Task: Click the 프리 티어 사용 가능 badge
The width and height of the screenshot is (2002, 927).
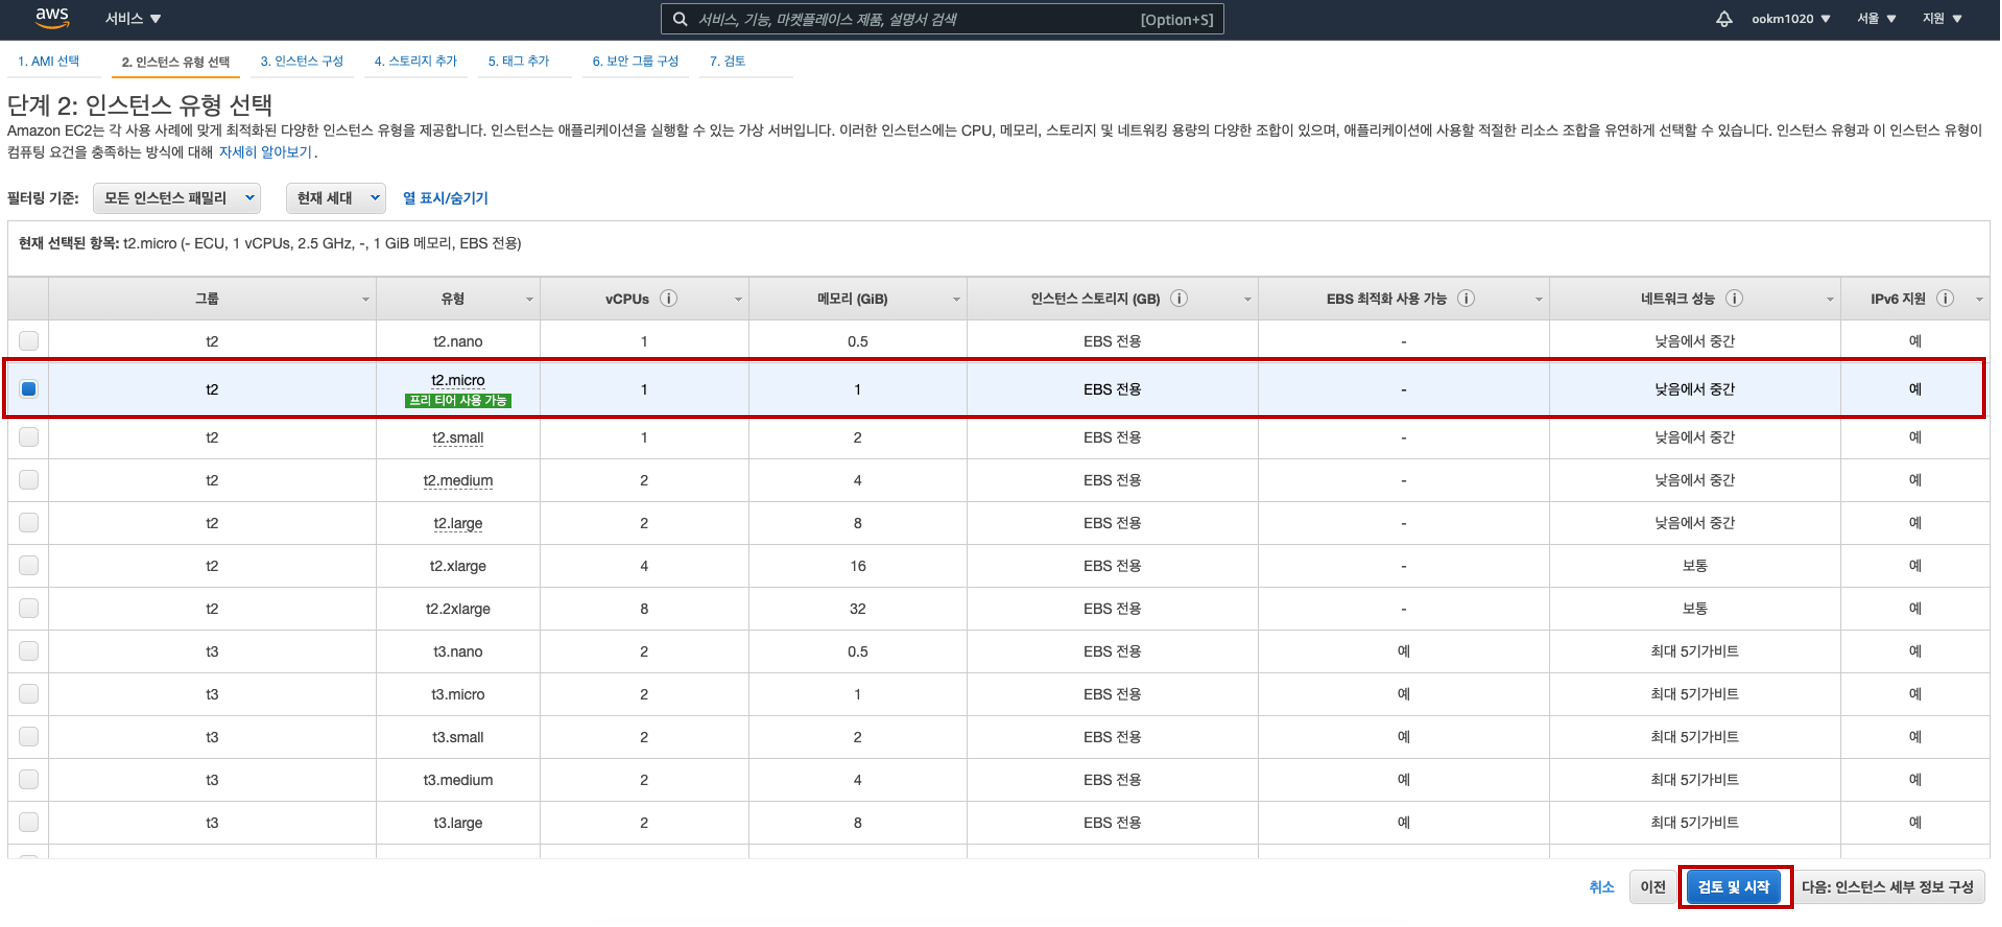Action: pos(458,400)
